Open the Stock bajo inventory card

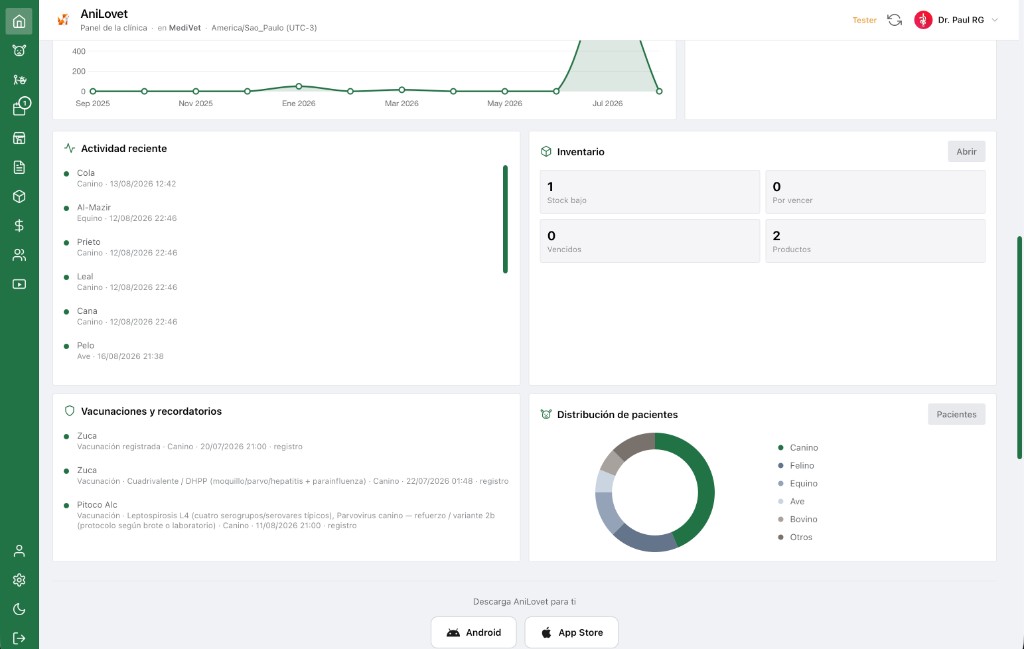click(650, 192)
